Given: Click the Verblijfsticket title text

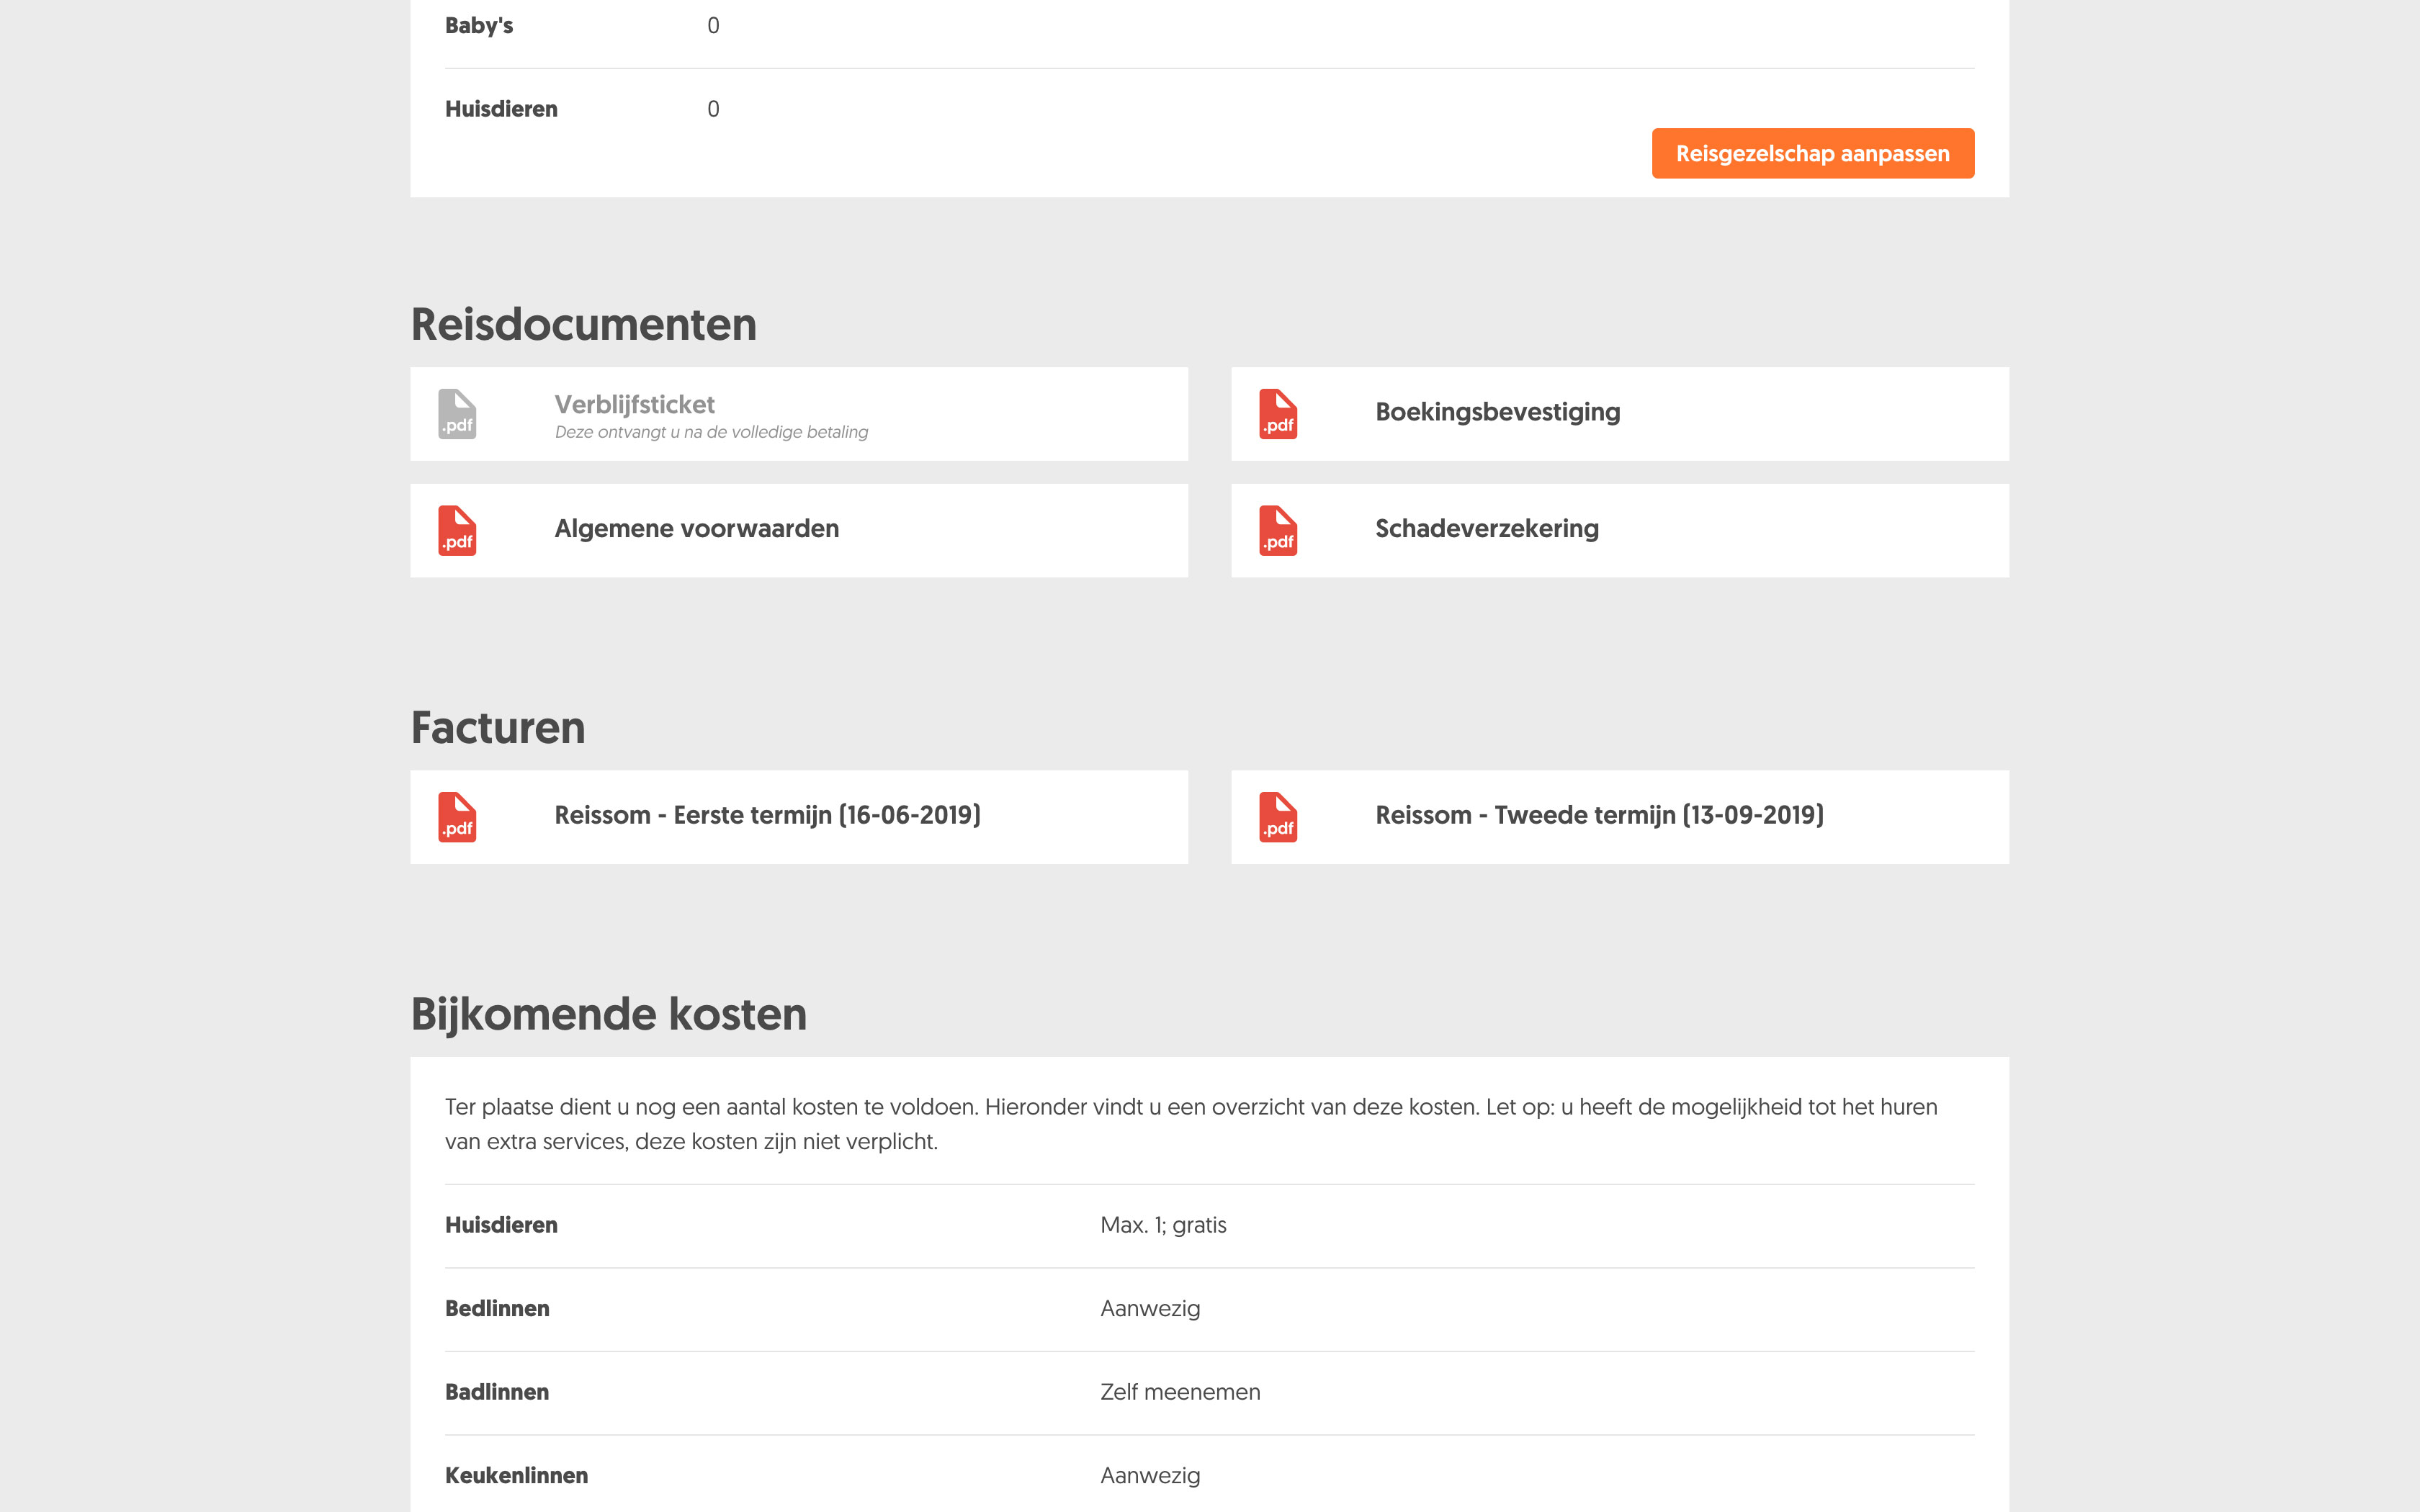Looking at the screenshot, I should coord(634,404).
